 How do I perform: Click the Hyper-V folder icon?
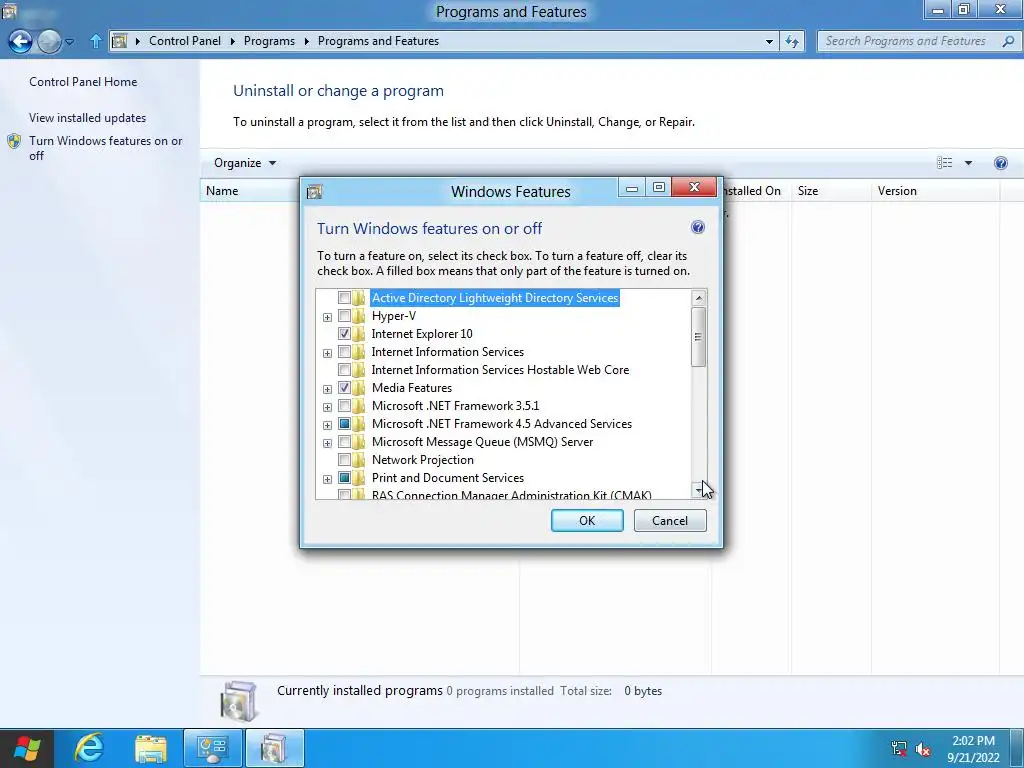[359, 316]
